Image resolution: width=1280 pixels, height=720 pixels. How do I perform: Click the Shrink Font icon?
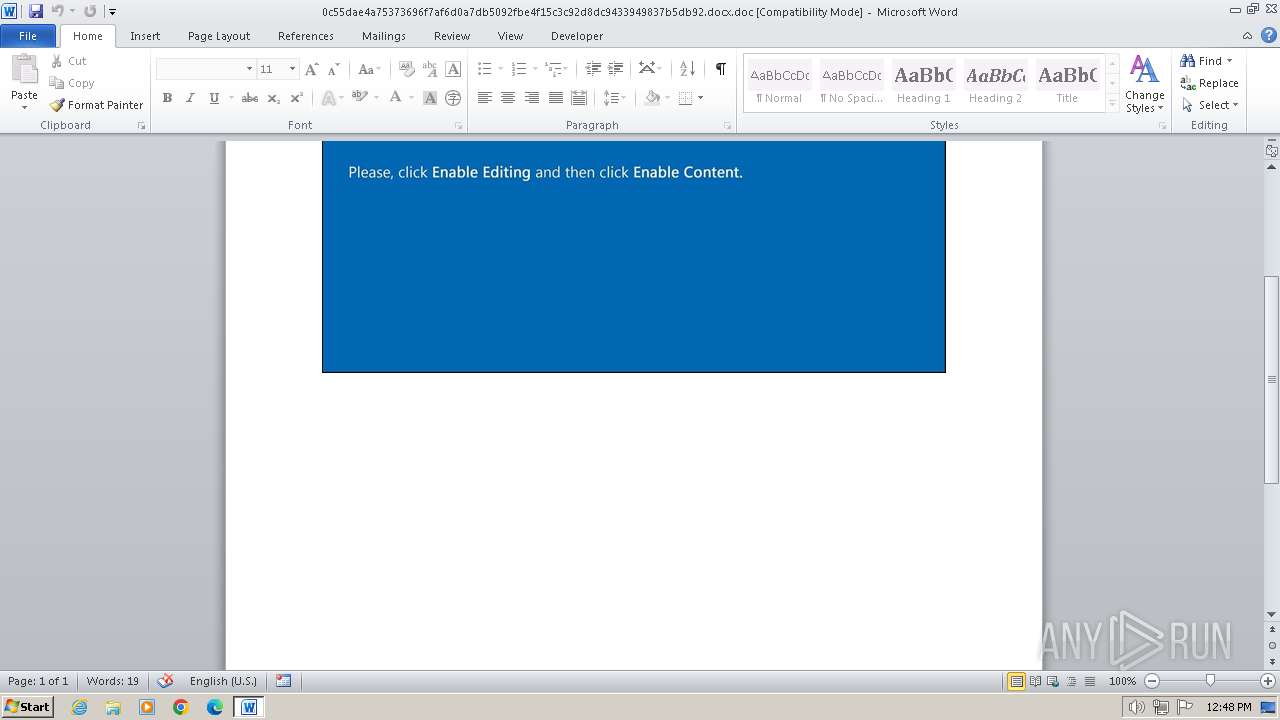click(334, 69)
